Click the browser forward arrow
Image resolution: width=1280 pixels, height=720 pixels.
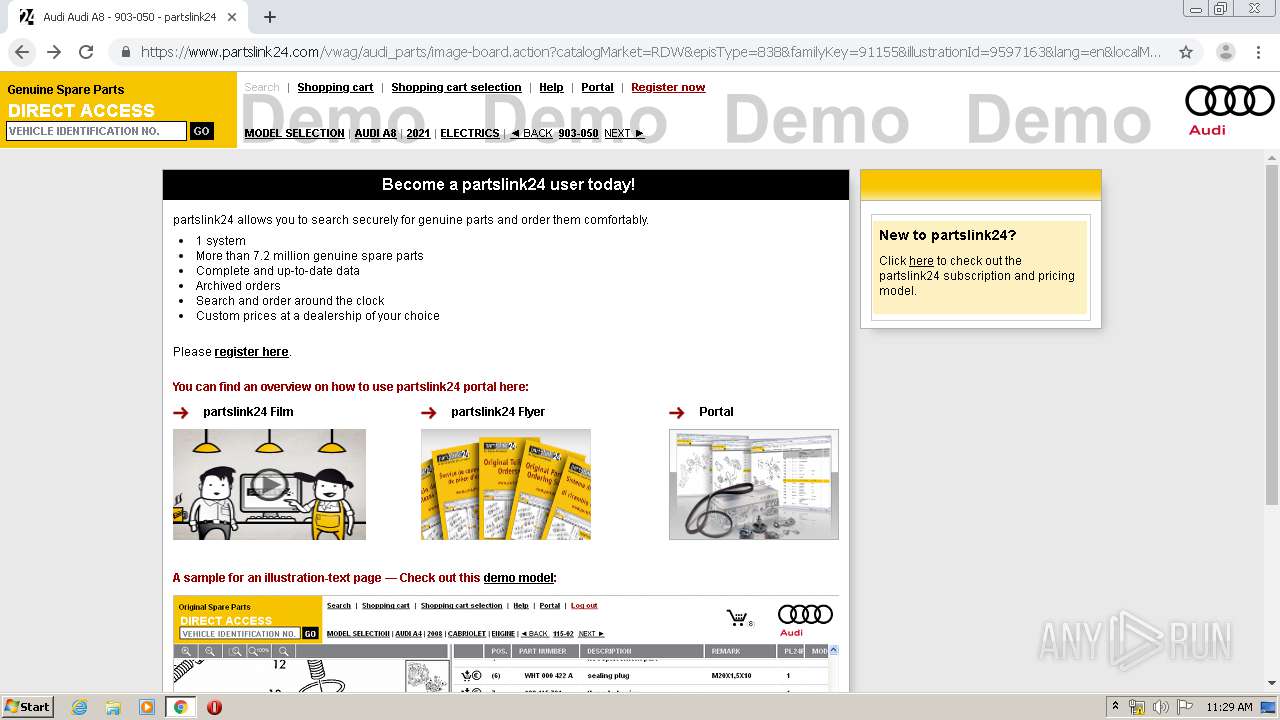[x=54, y=52]
